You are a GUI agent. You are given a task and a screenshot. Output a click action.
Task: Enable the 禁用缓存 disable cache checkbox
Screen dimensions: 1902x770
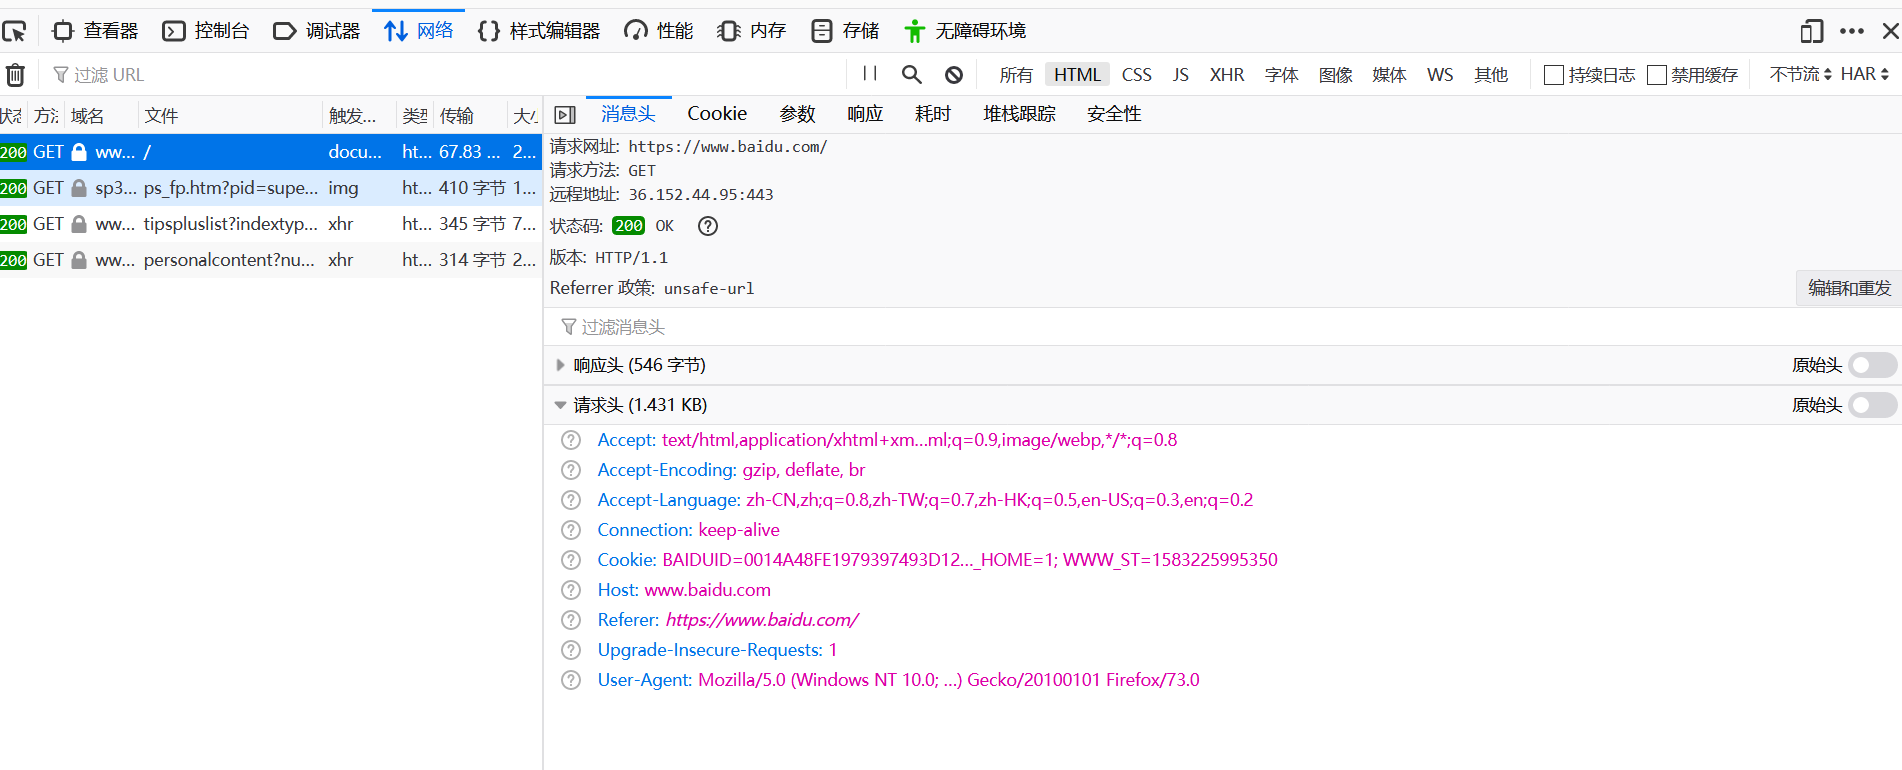click(x=1657, y=75)
